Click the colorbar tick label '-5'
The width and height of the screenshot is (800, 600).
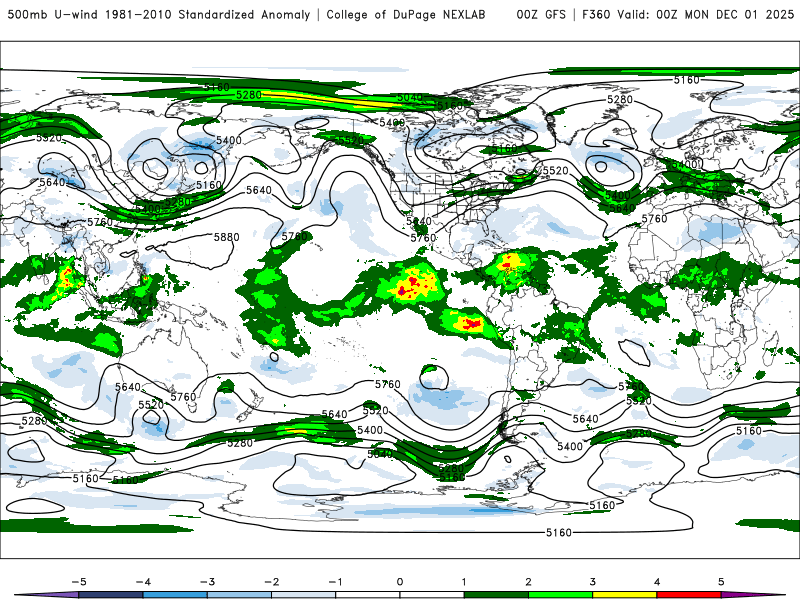(79, 582)
